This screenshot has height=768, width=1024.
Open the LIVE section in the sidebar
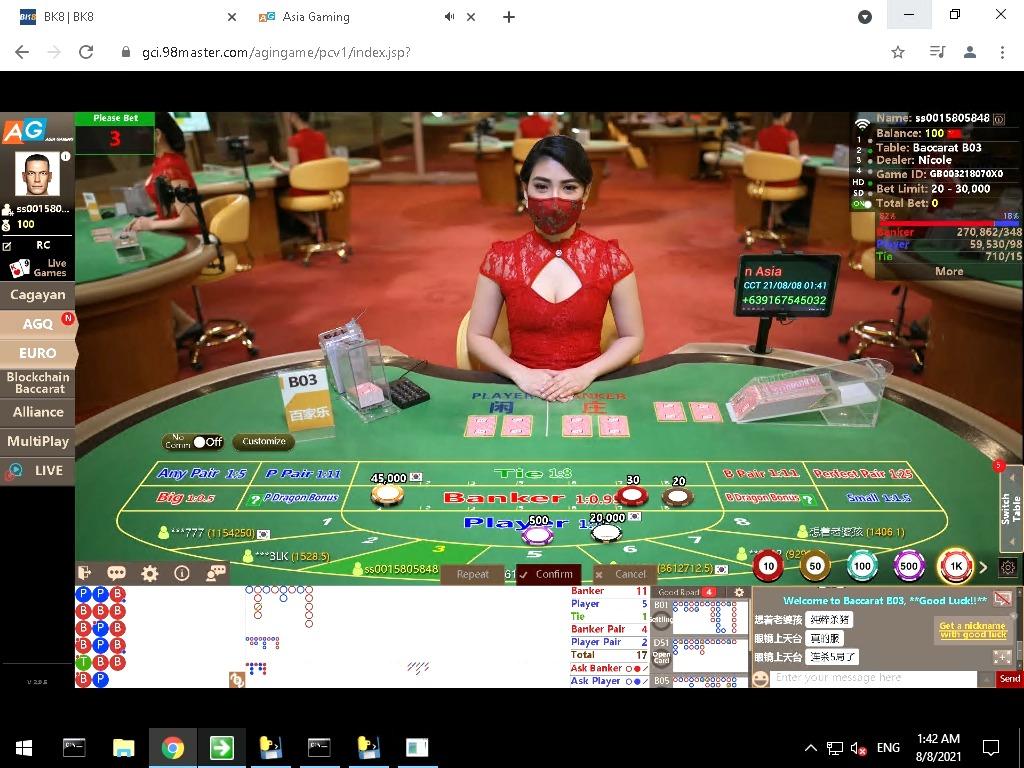point(37,471)
